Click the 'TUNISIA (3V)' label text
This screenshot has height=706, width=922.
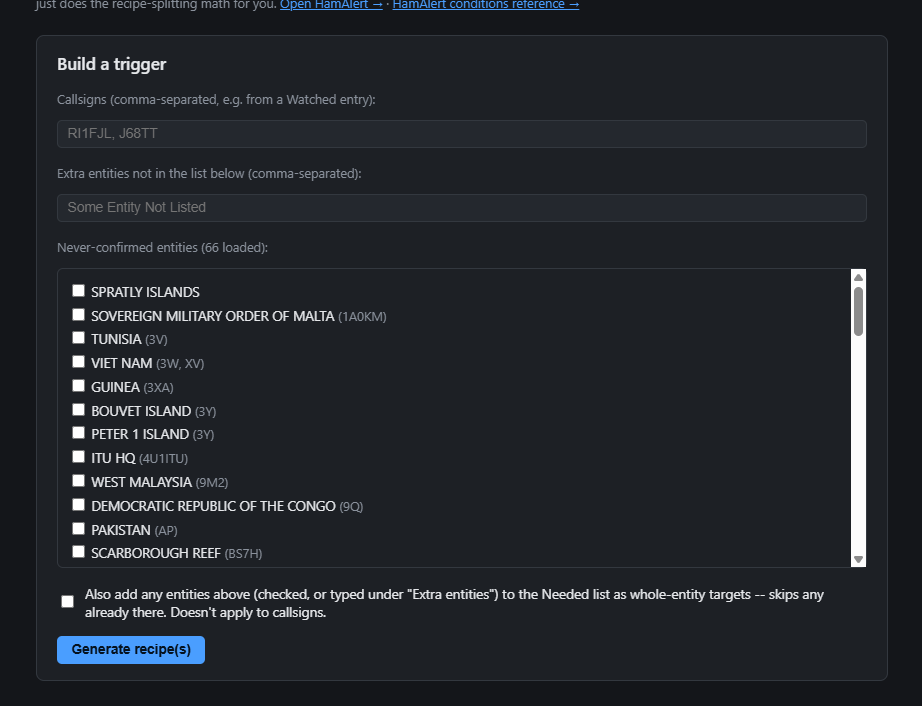point(129,339)
